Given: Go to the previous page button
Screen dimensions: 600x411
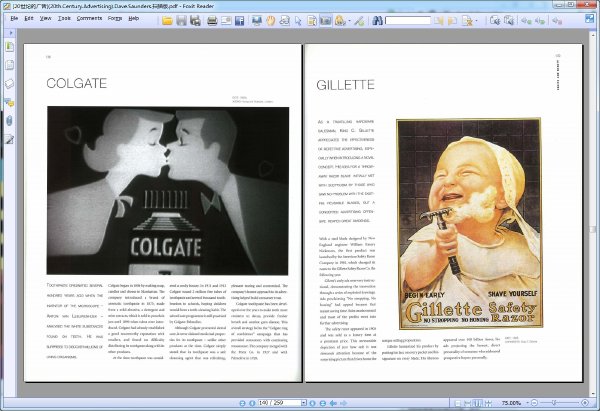Looking at the screenshot, I should [x=252, y=403].
